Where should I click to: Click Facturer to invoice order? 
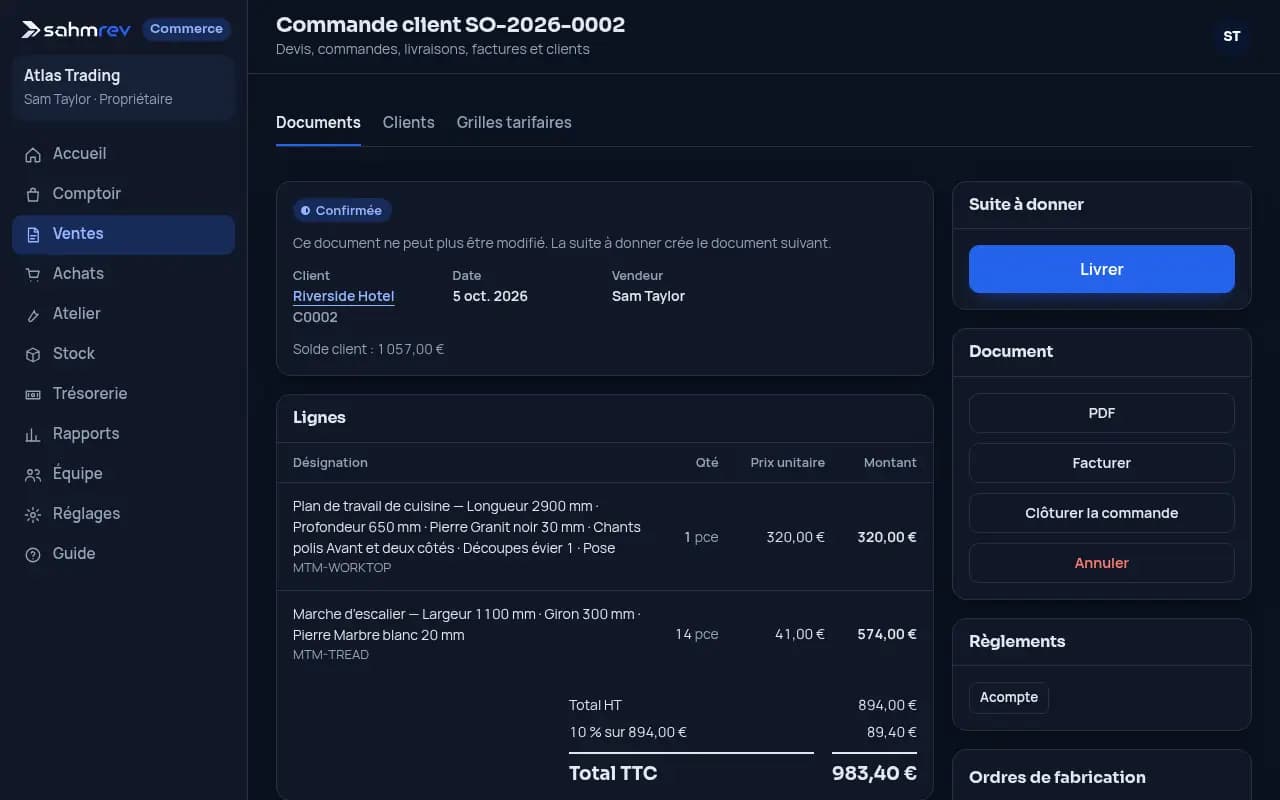coord(1102,463)
